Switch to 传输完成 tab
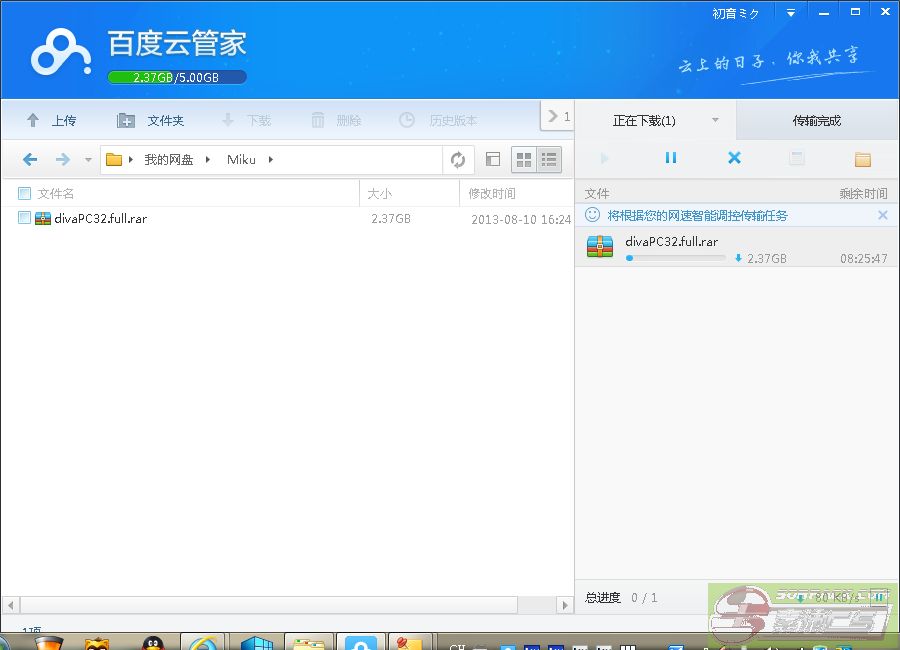Screen dimensions: 900x650 click(x=817, y=120)
